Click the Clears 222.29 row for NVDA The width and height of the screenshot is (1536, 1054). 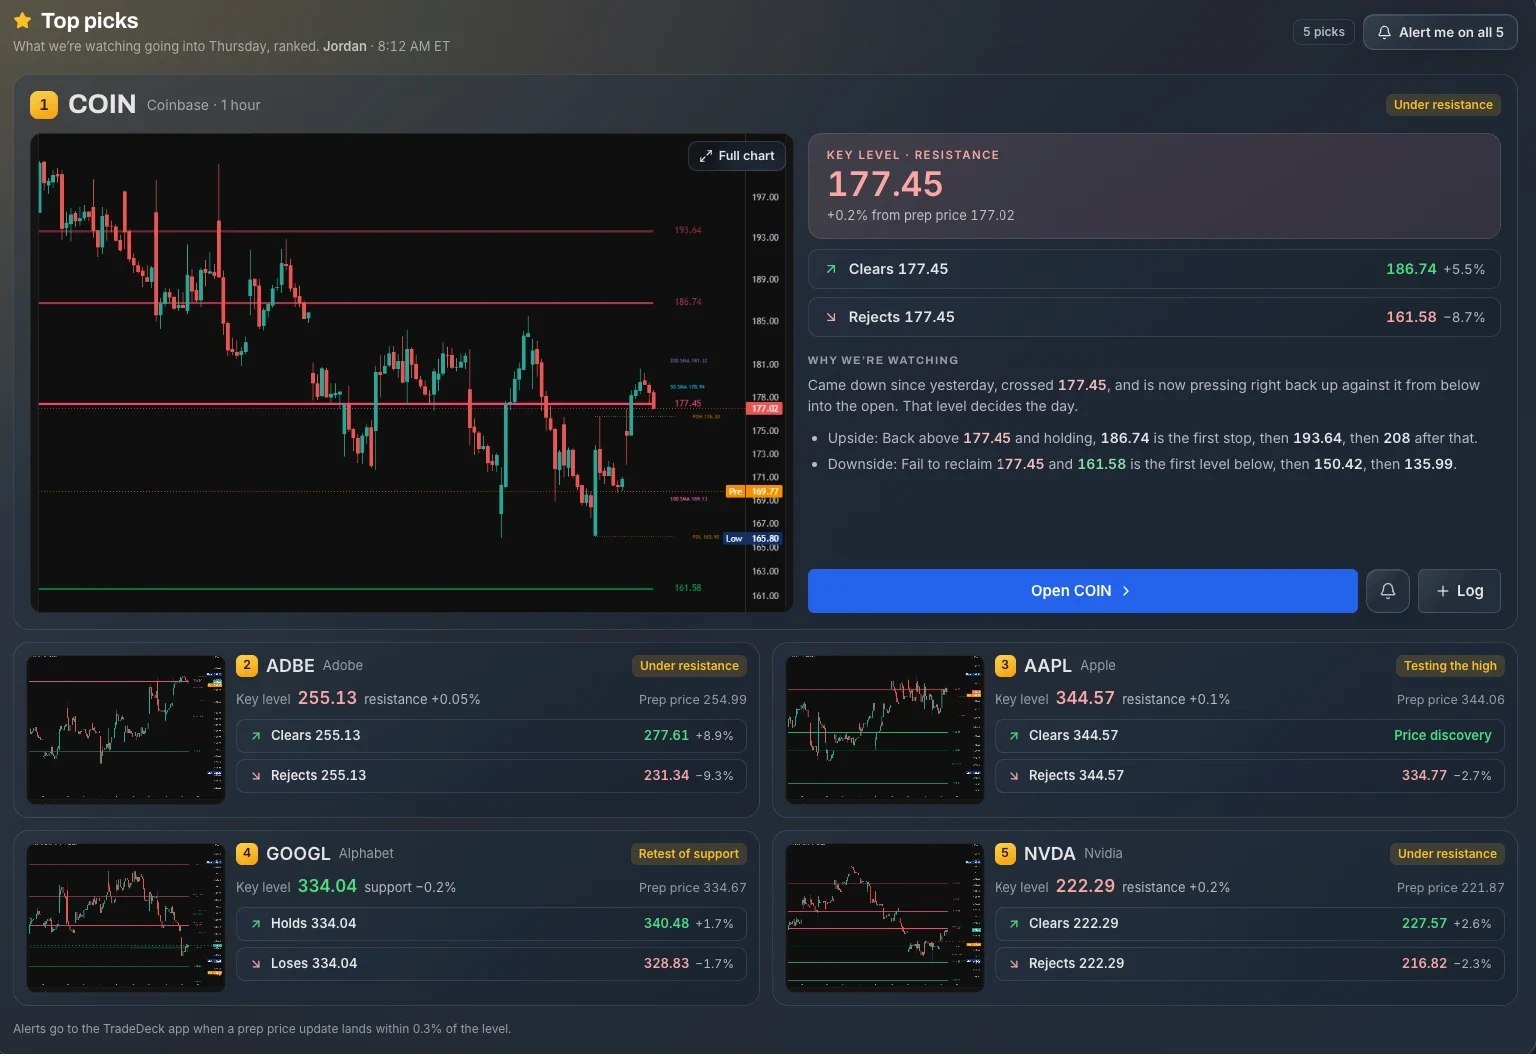tap(1250, 923)
